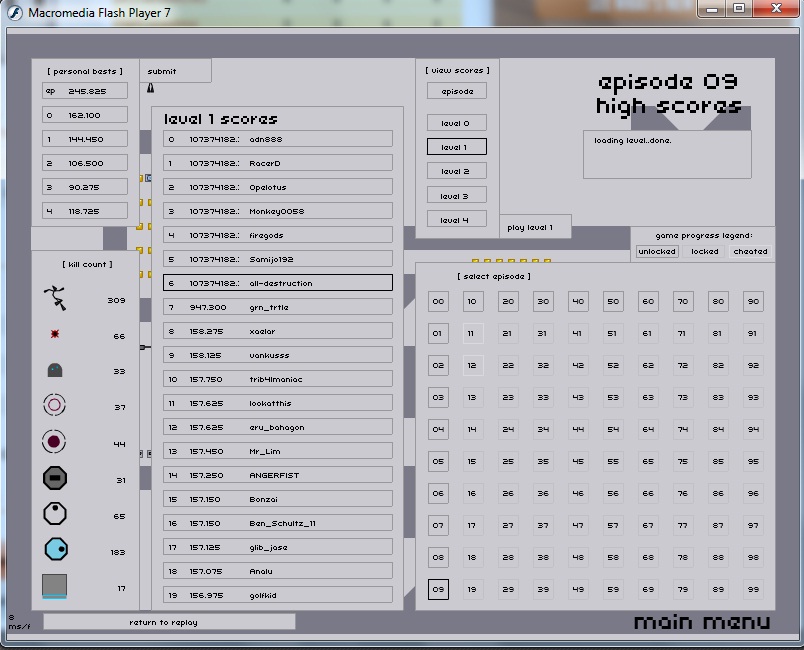Click the ninja stick figure kill icon

55,299
